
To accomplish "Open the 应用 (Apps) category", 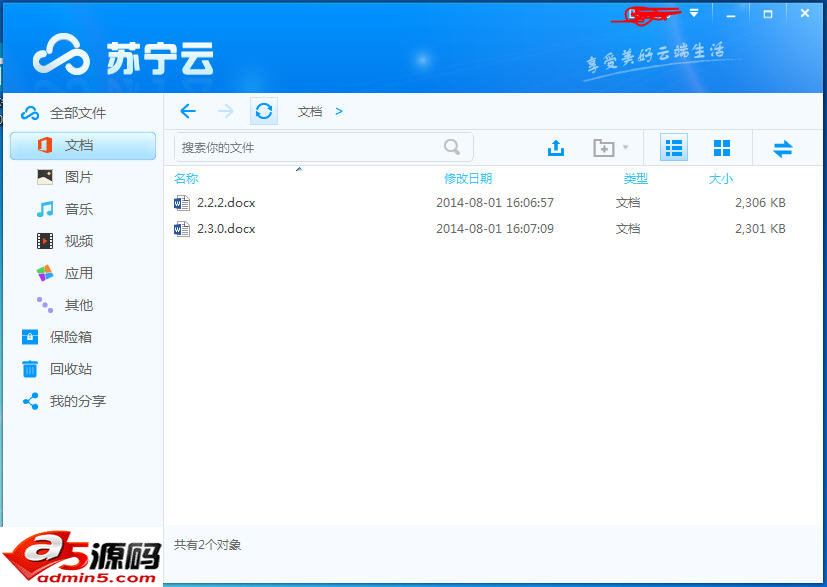I will (x=76, y=273).
